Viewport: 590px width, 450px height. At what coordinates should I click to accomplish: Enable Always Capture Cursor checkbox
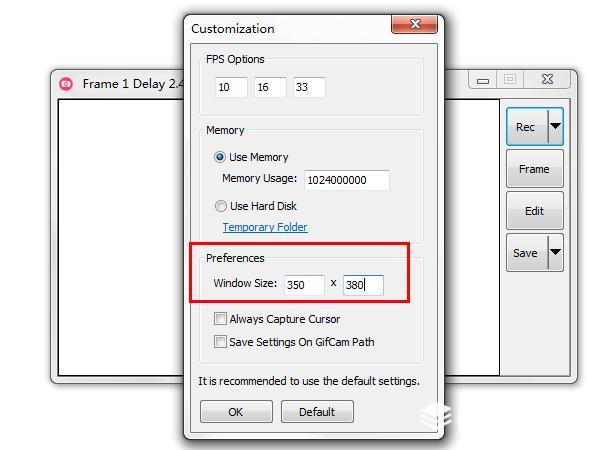pyautogui.click(x=220, y=319)
